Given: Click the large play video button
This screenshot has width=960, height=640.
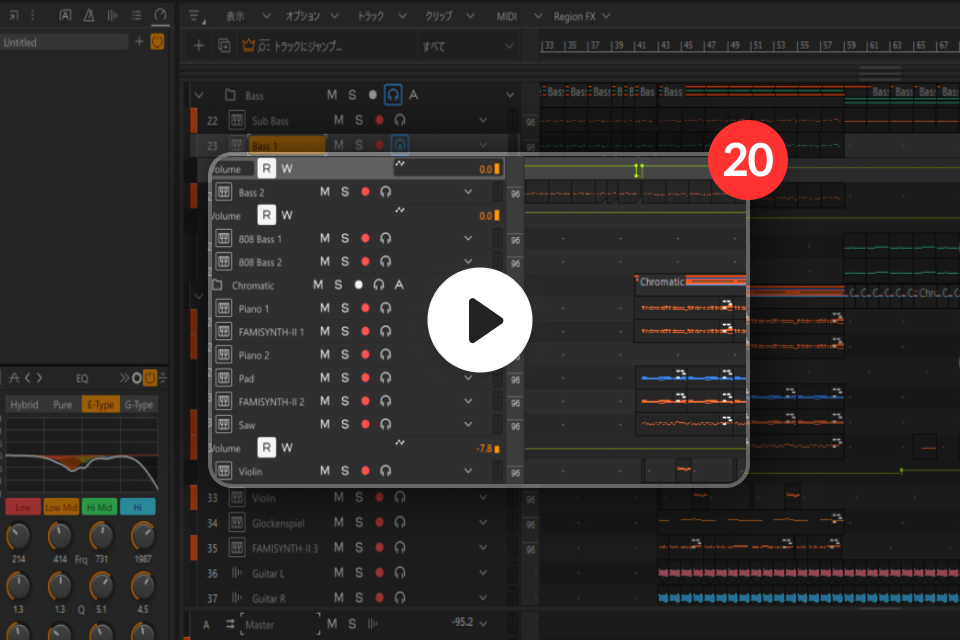Looking at the screenshot, I should coord(479,320).
